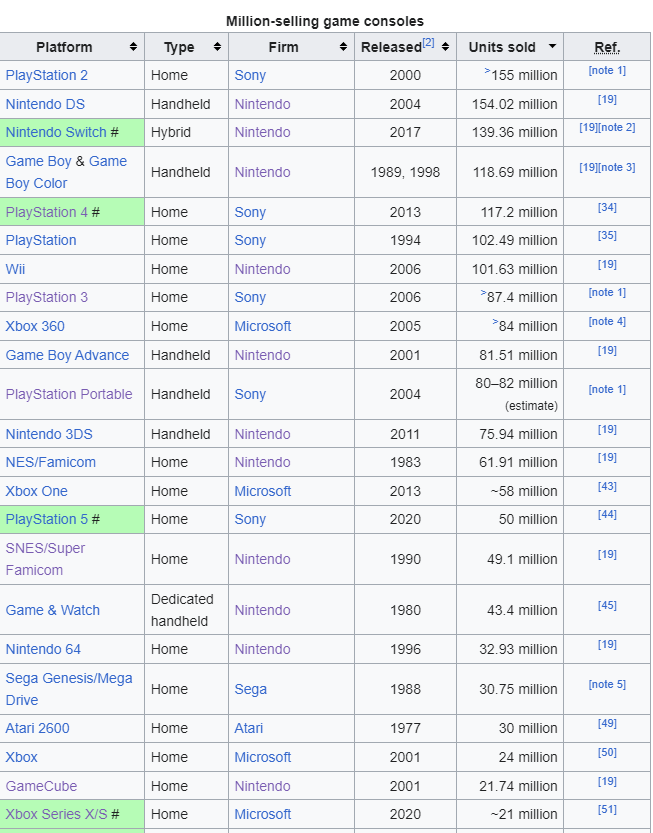The image size is (653, 833).
Task: Open Nintendo 3DS article link
Action: [49, 434]
